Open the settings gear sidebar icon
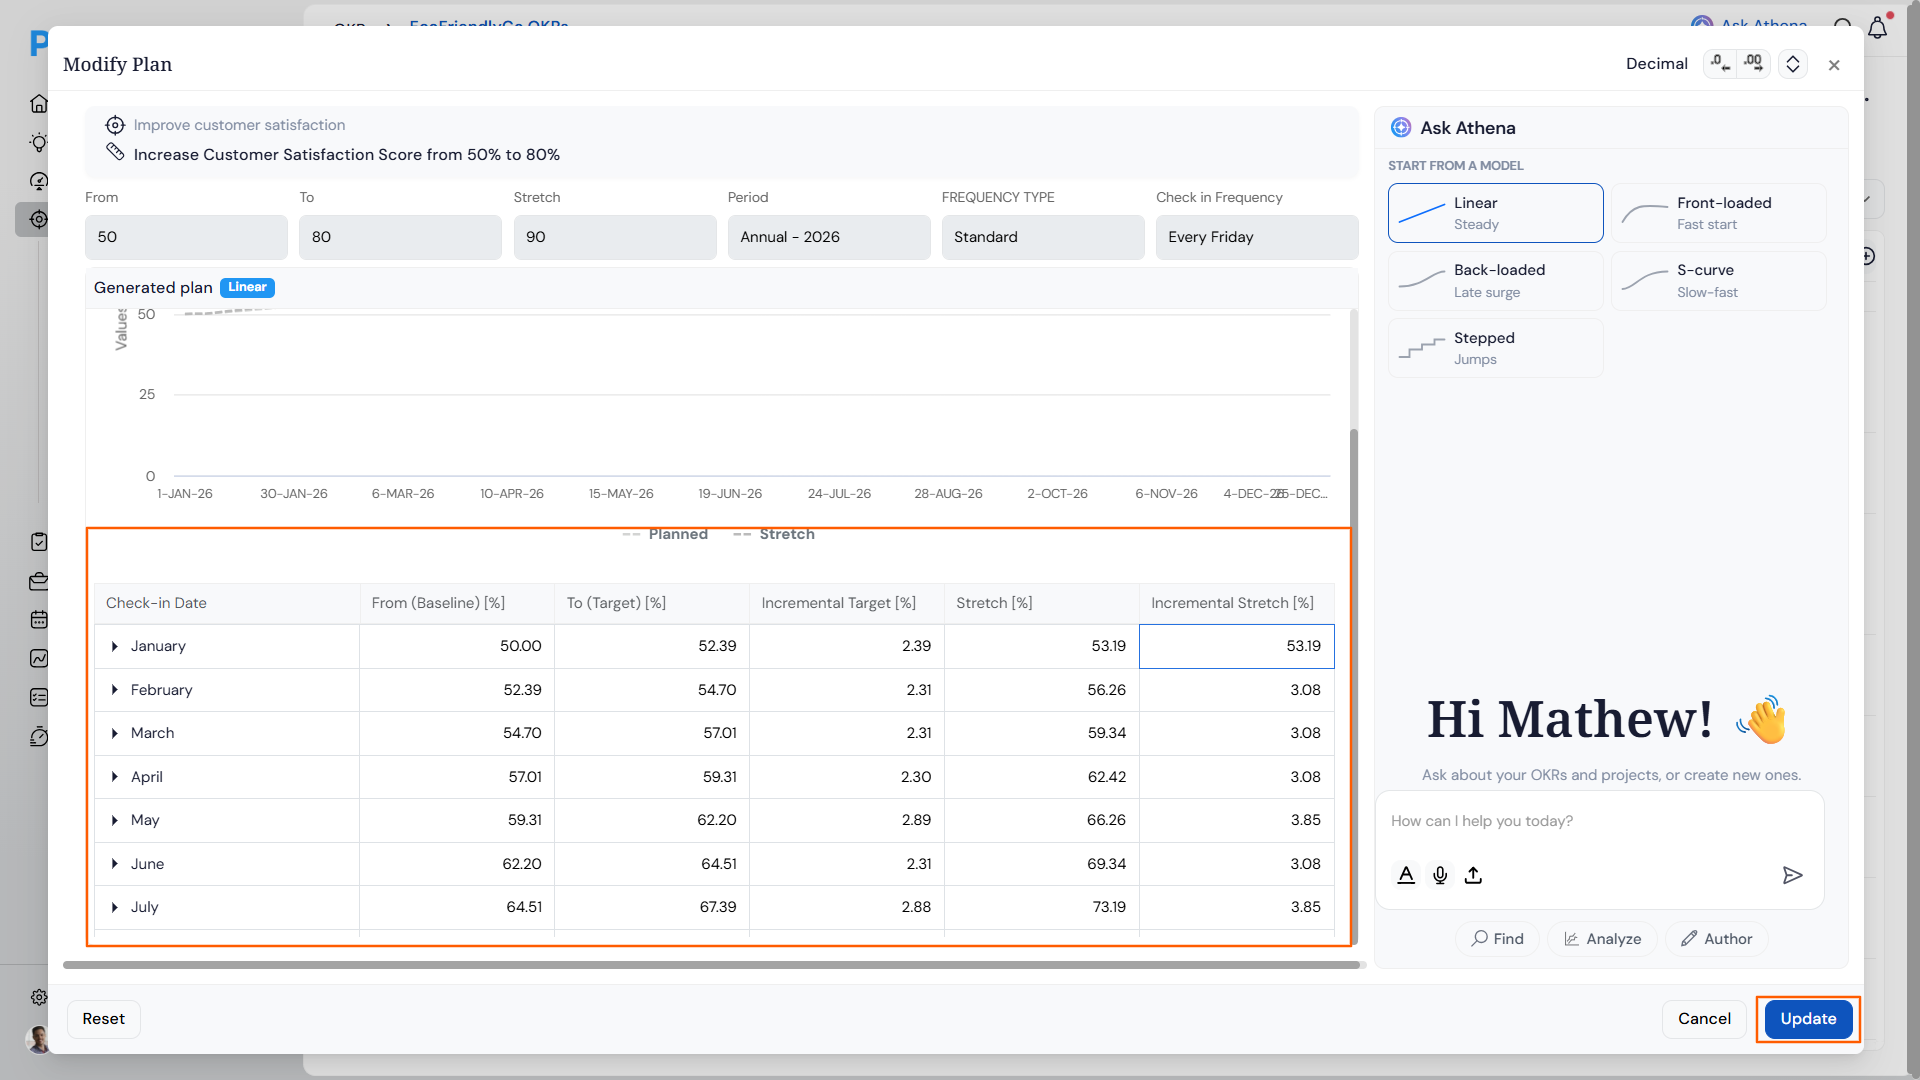 coord(39,997)
